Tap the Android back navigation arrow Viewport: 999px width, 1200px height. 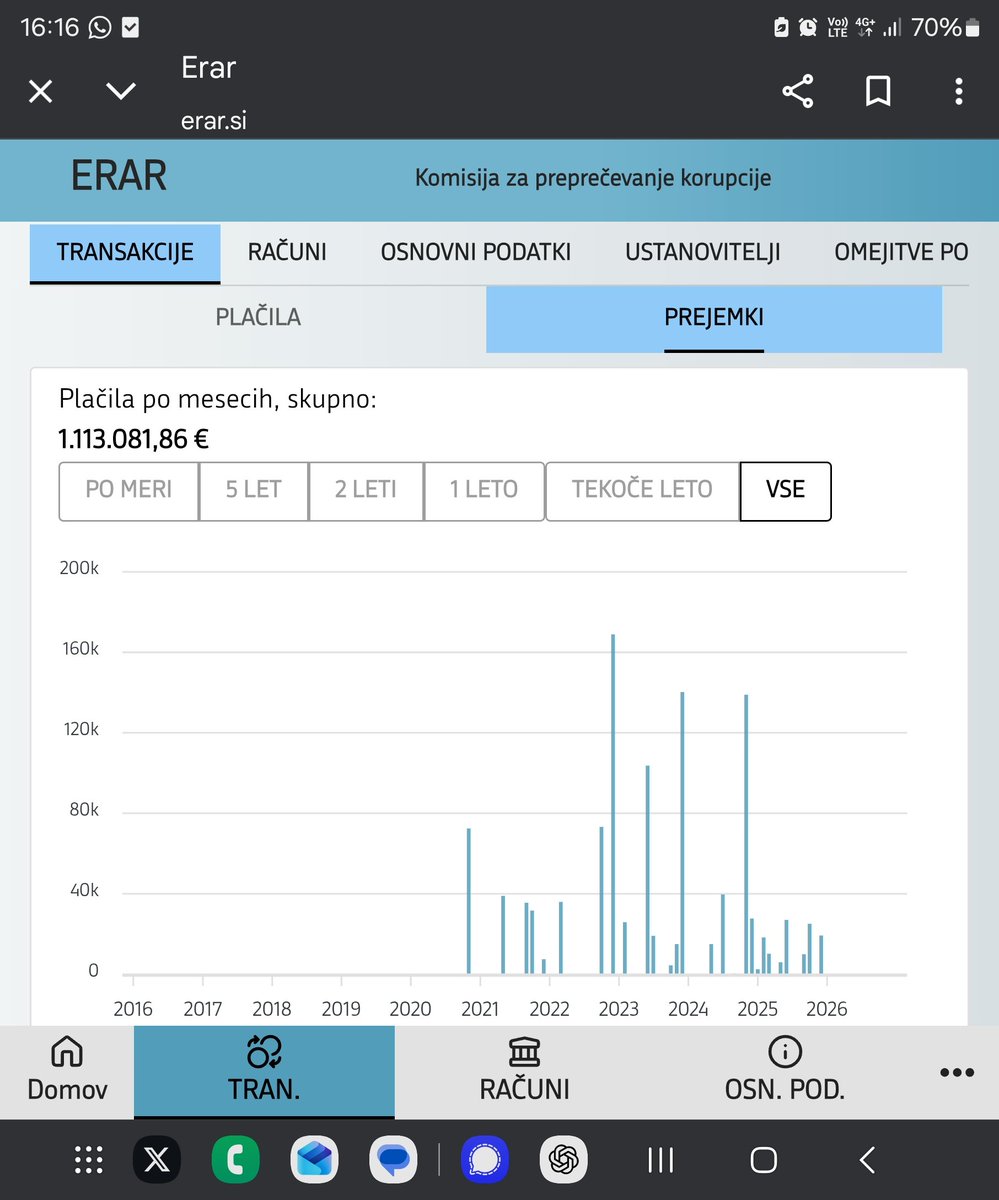point(867,1160)
